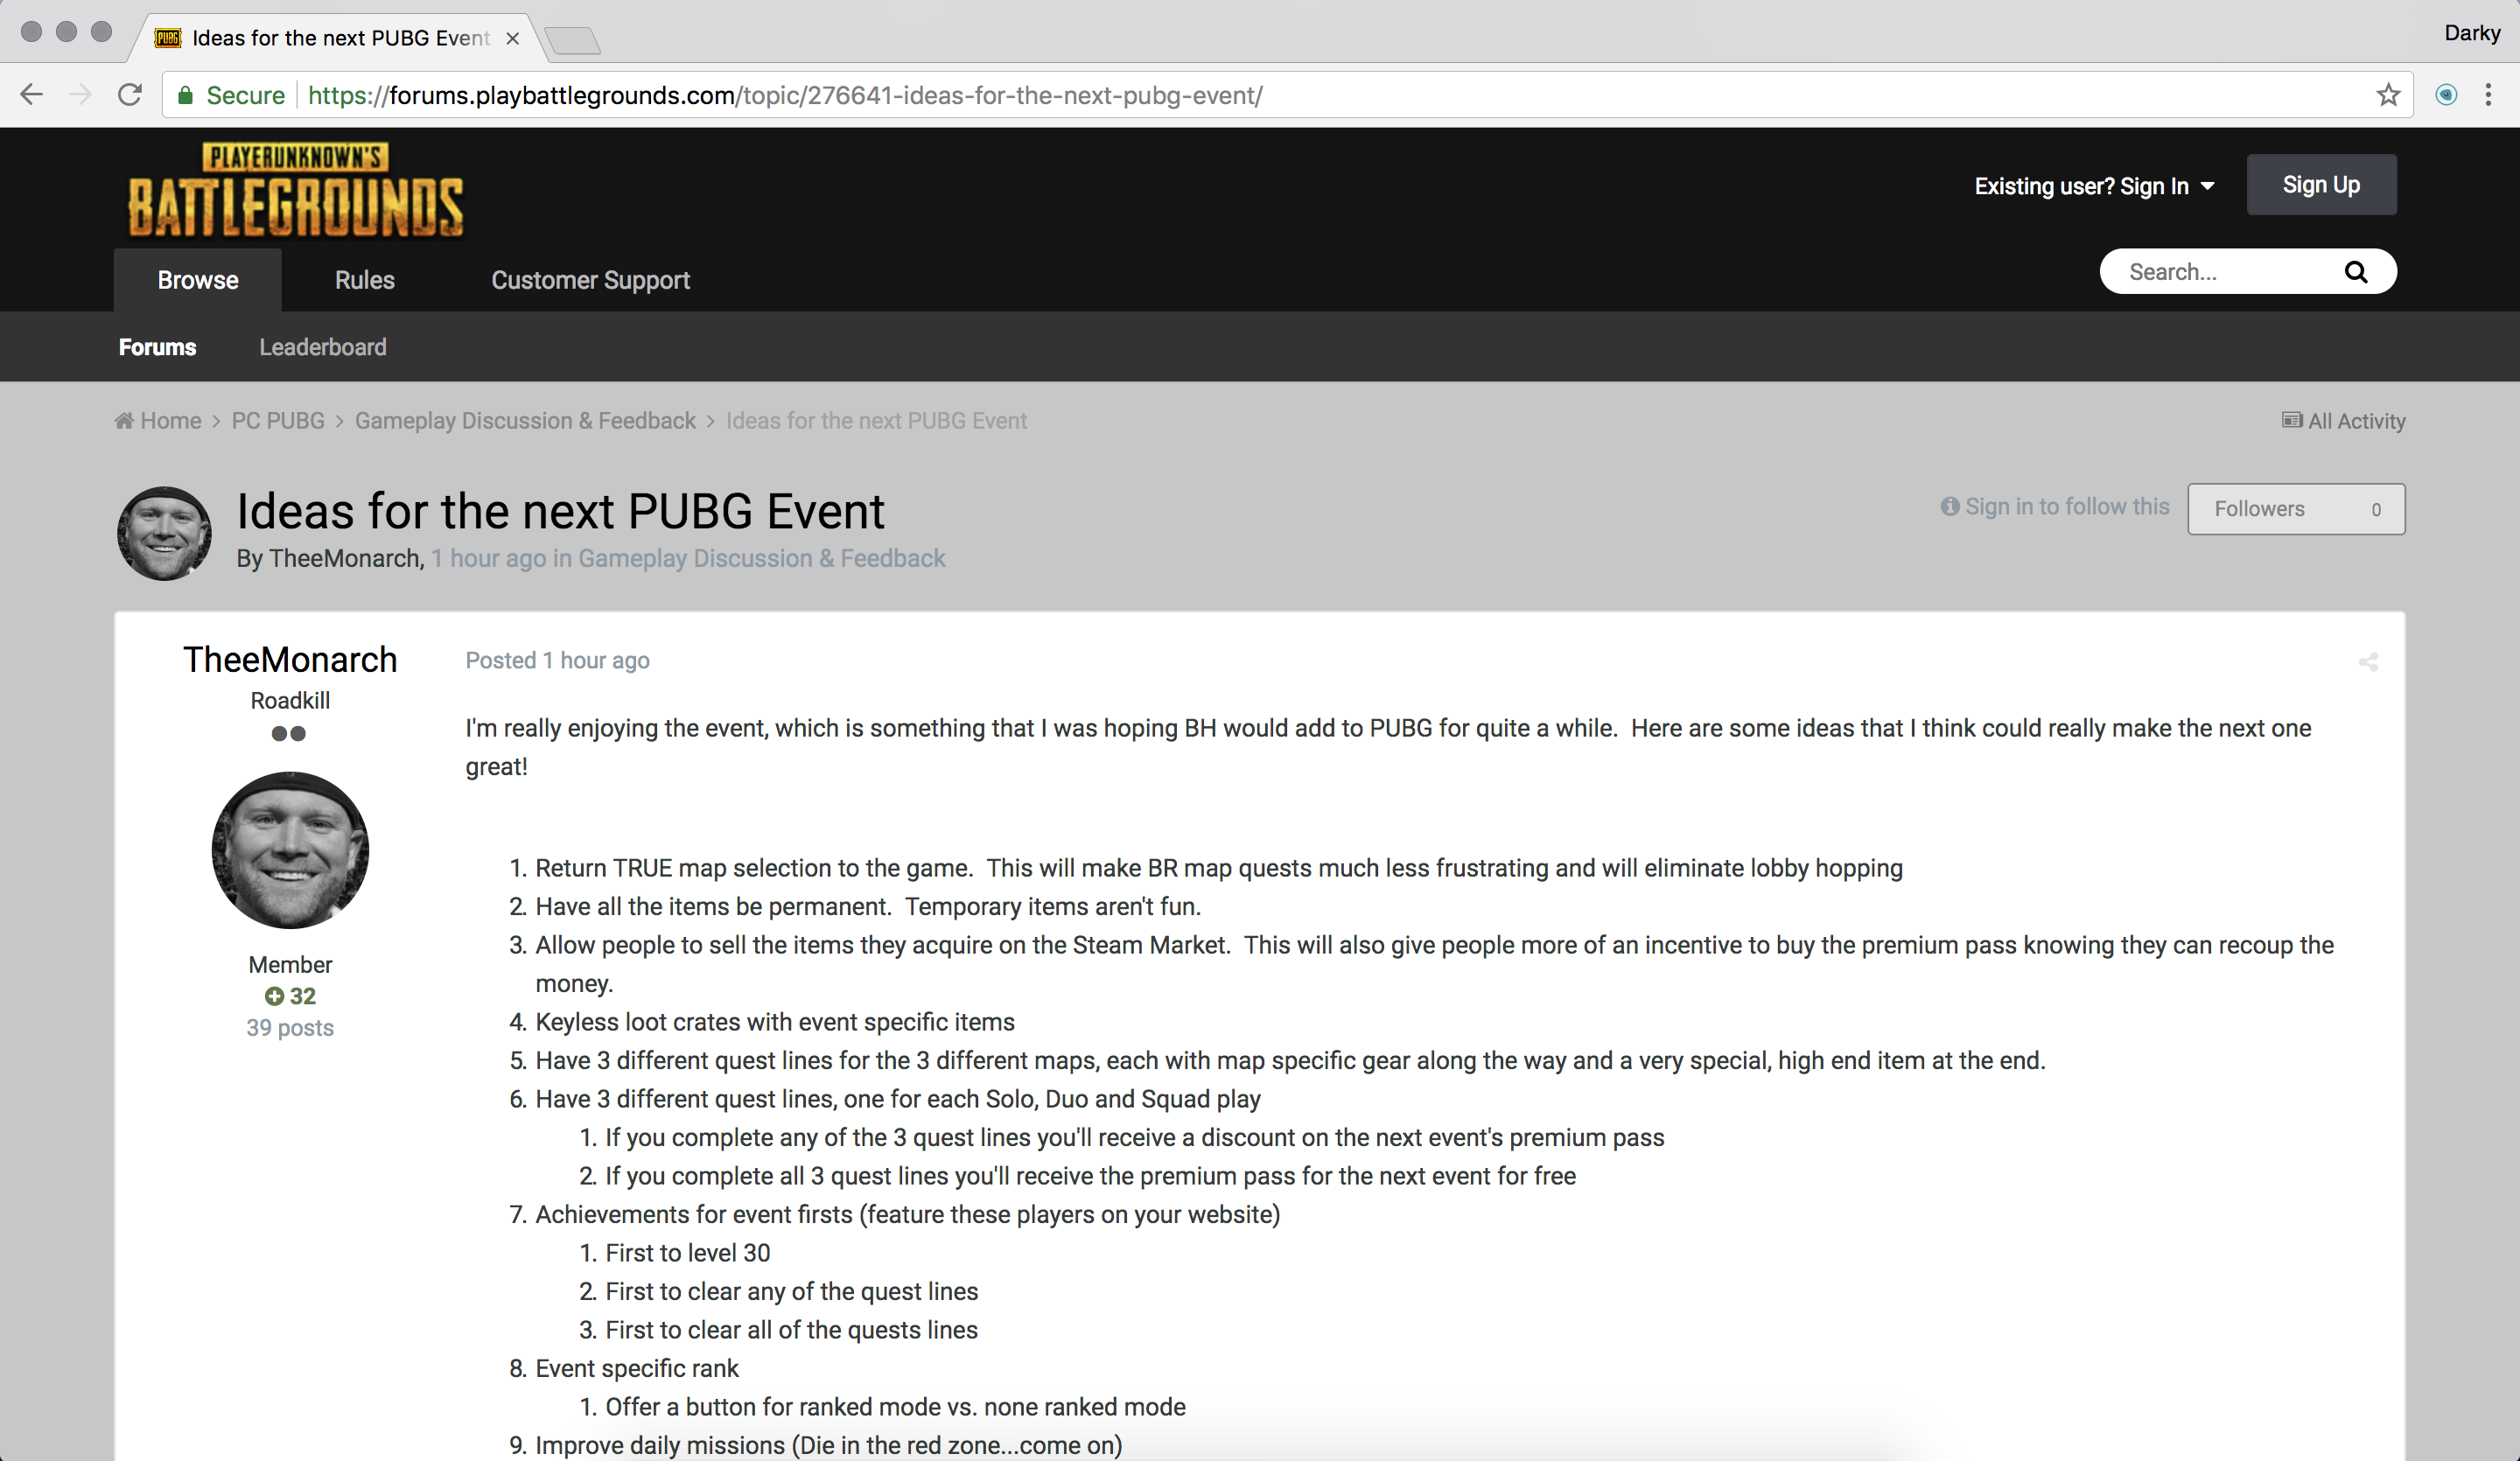Open TheeMonarch author link under title
Image resolution: width=2520 pixels, height=1461 pixels.
pos(345,558)
